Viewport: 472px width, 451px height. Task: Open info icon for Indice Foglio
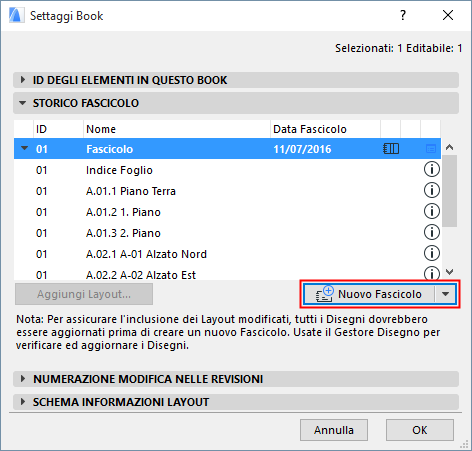click(x=432, y=169)
